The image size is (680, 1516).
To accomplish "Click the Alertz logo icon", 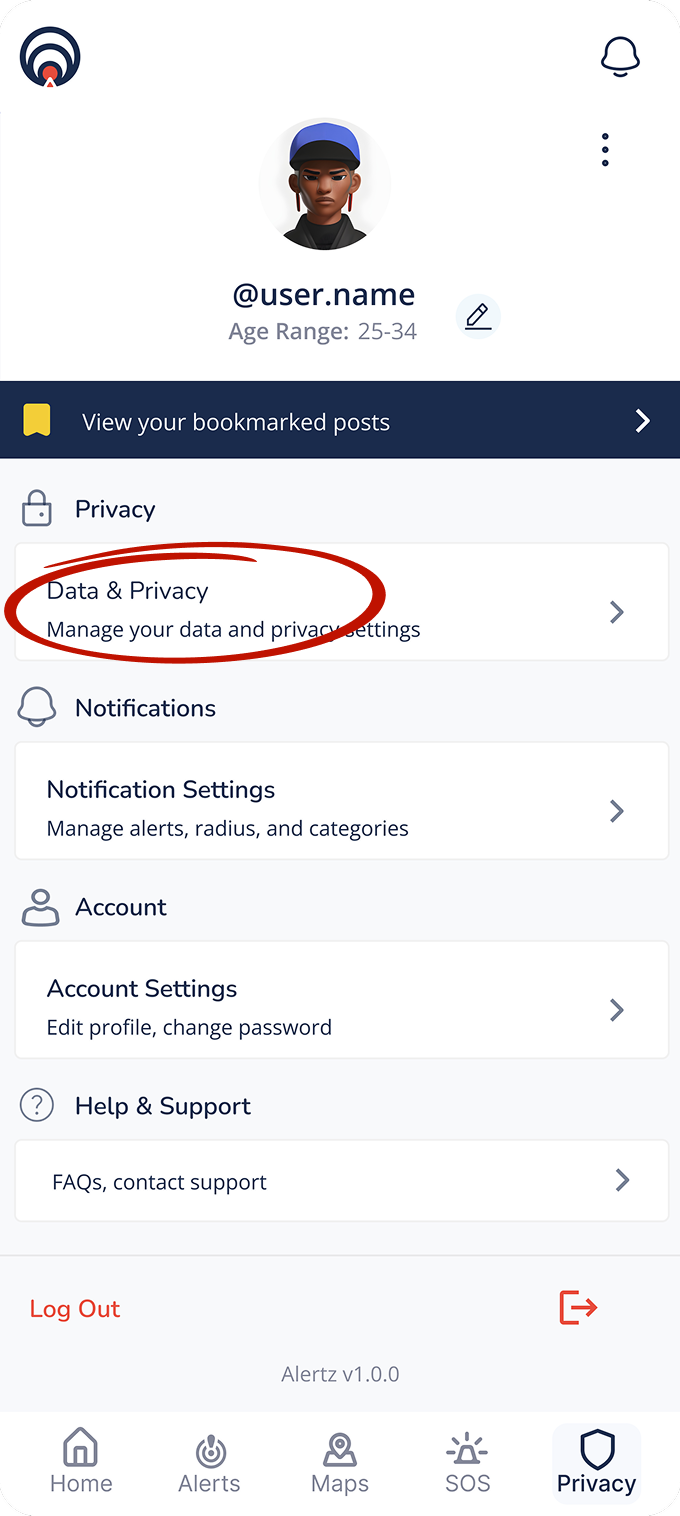I will pos(50,57).
